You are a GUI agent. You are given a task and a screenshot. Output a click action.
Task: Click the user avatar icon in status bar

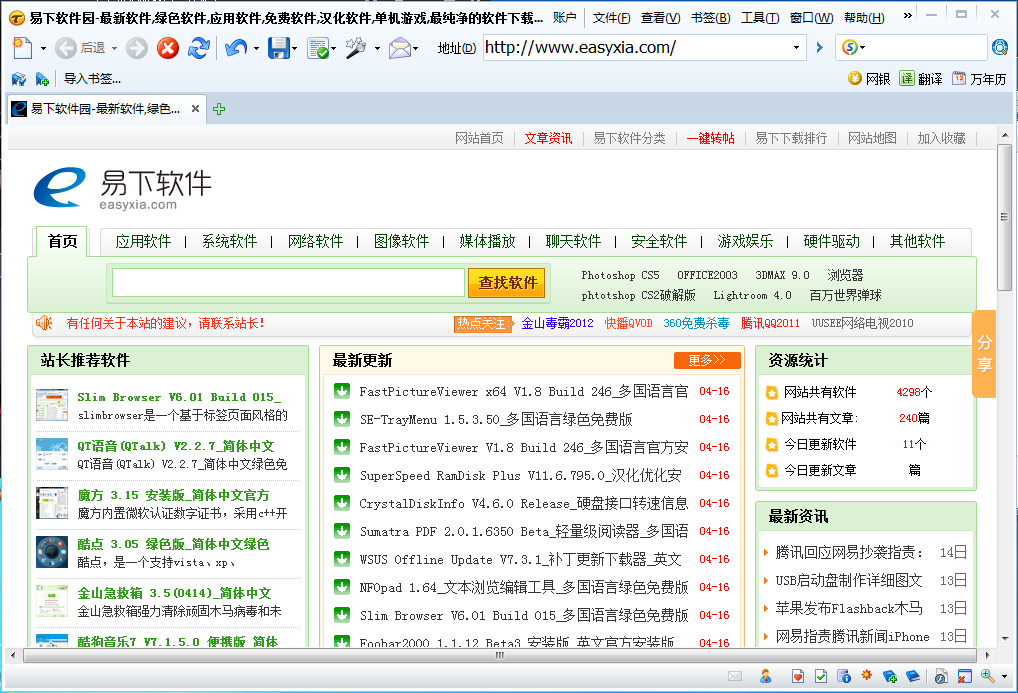pos(765,677)
